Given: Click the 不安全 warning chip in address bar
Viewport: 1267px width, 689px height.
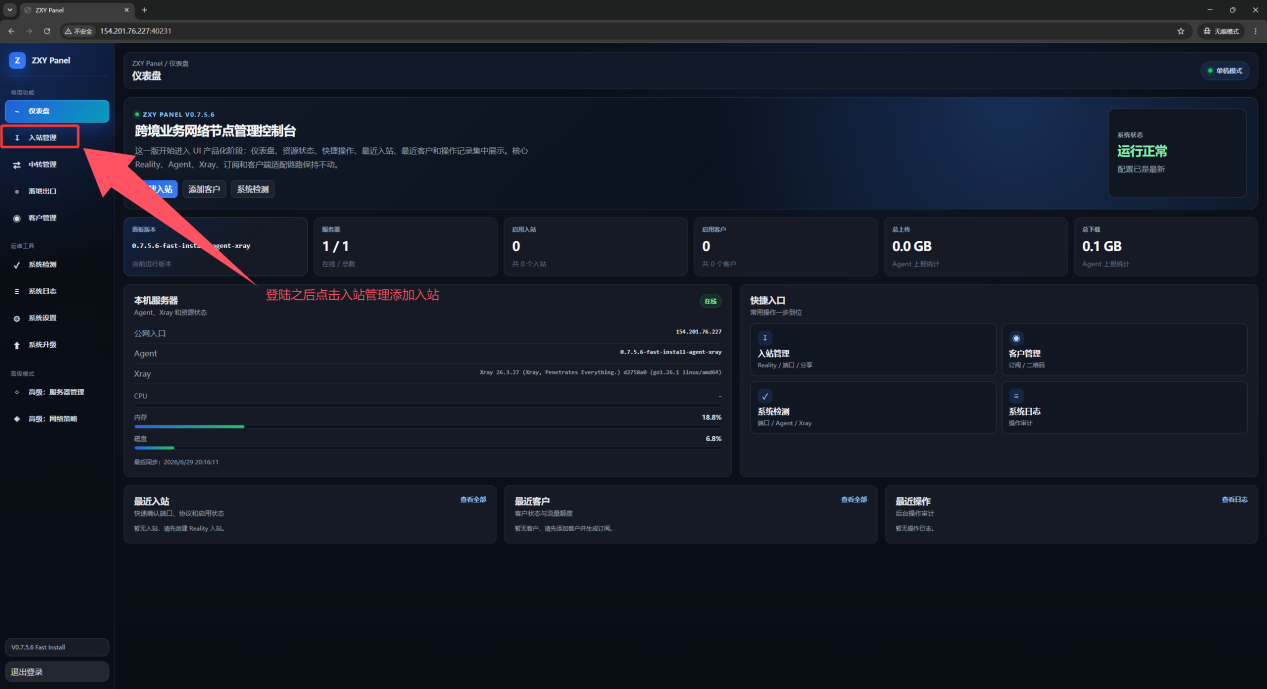Looking at the screenshot, I should 79,31.
